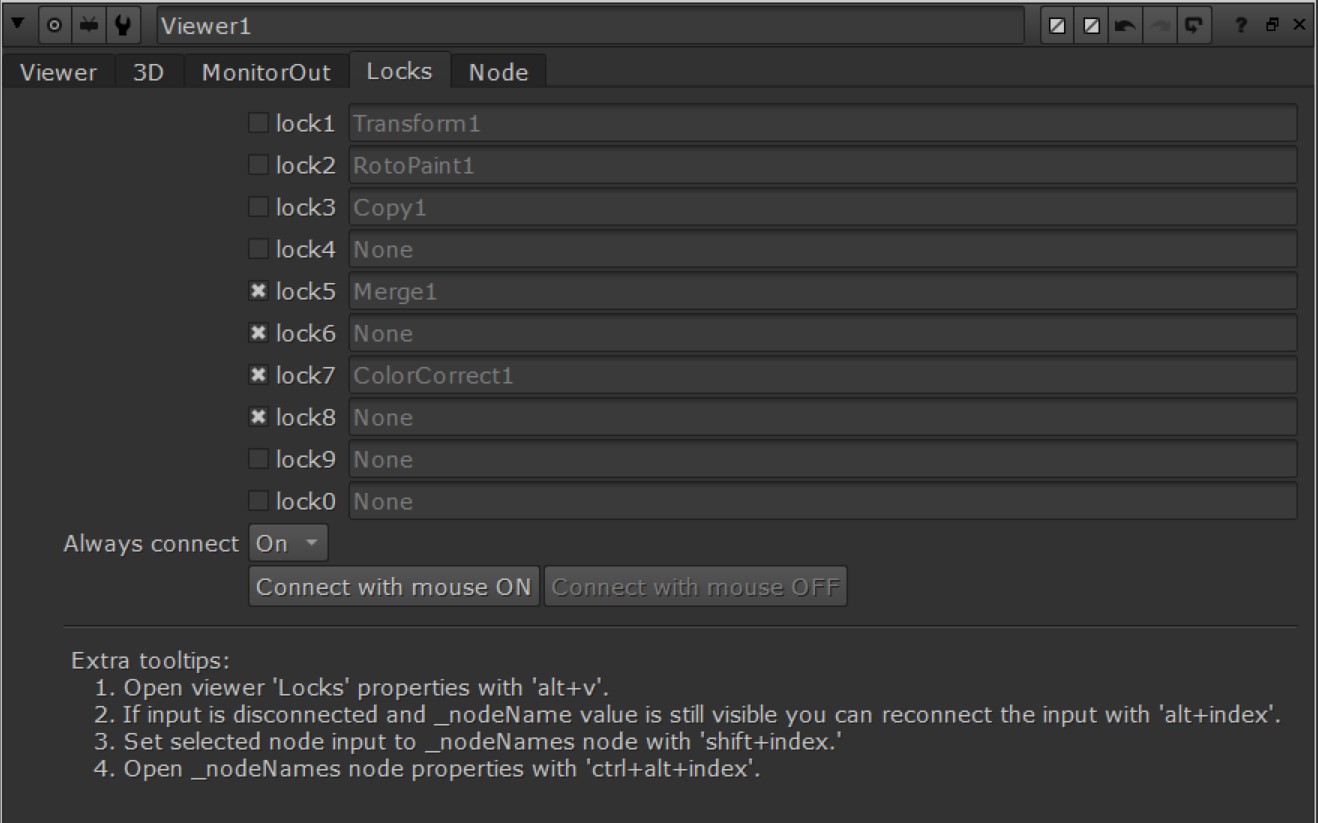Disable the lock5 checkbox for Merge1
This screenshot has height=823, width=1318.
pyautogui.click(x=259, y=291)
